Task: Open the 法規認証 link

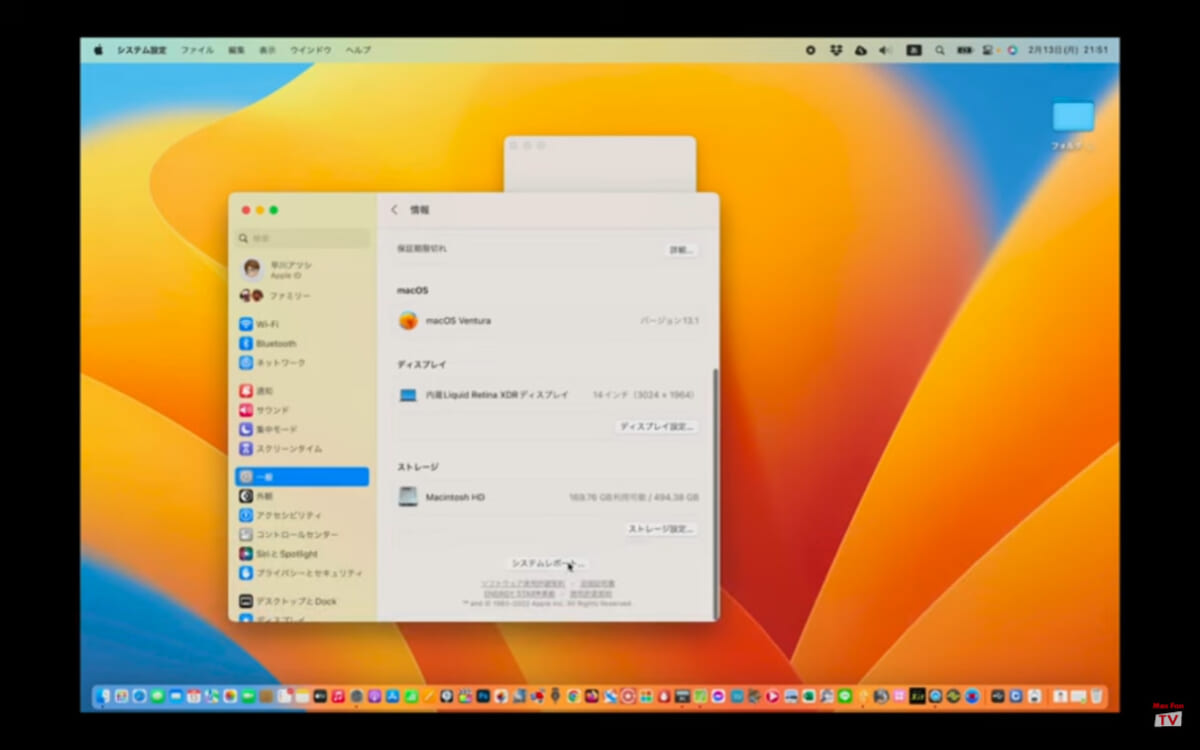Action: (597, 584)
